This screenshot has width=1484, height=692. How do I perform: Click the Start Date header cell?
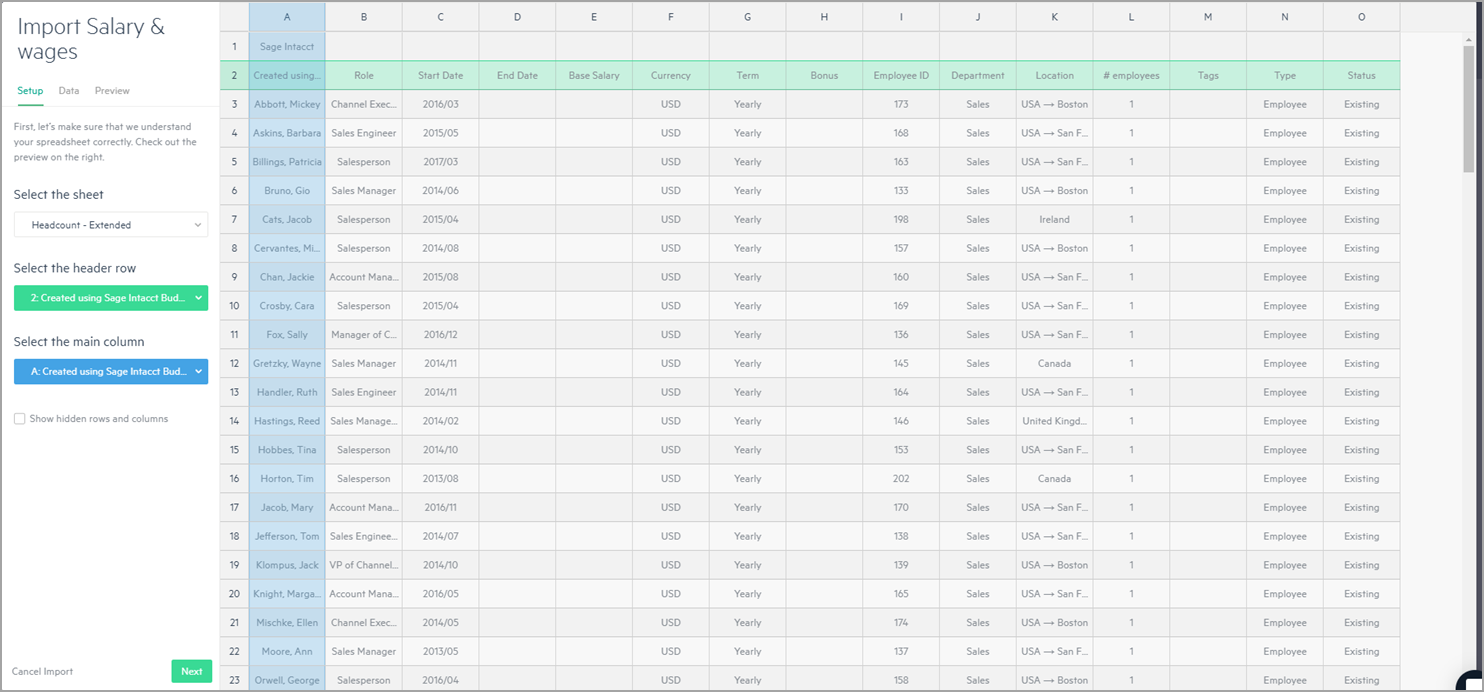point(441,75)
